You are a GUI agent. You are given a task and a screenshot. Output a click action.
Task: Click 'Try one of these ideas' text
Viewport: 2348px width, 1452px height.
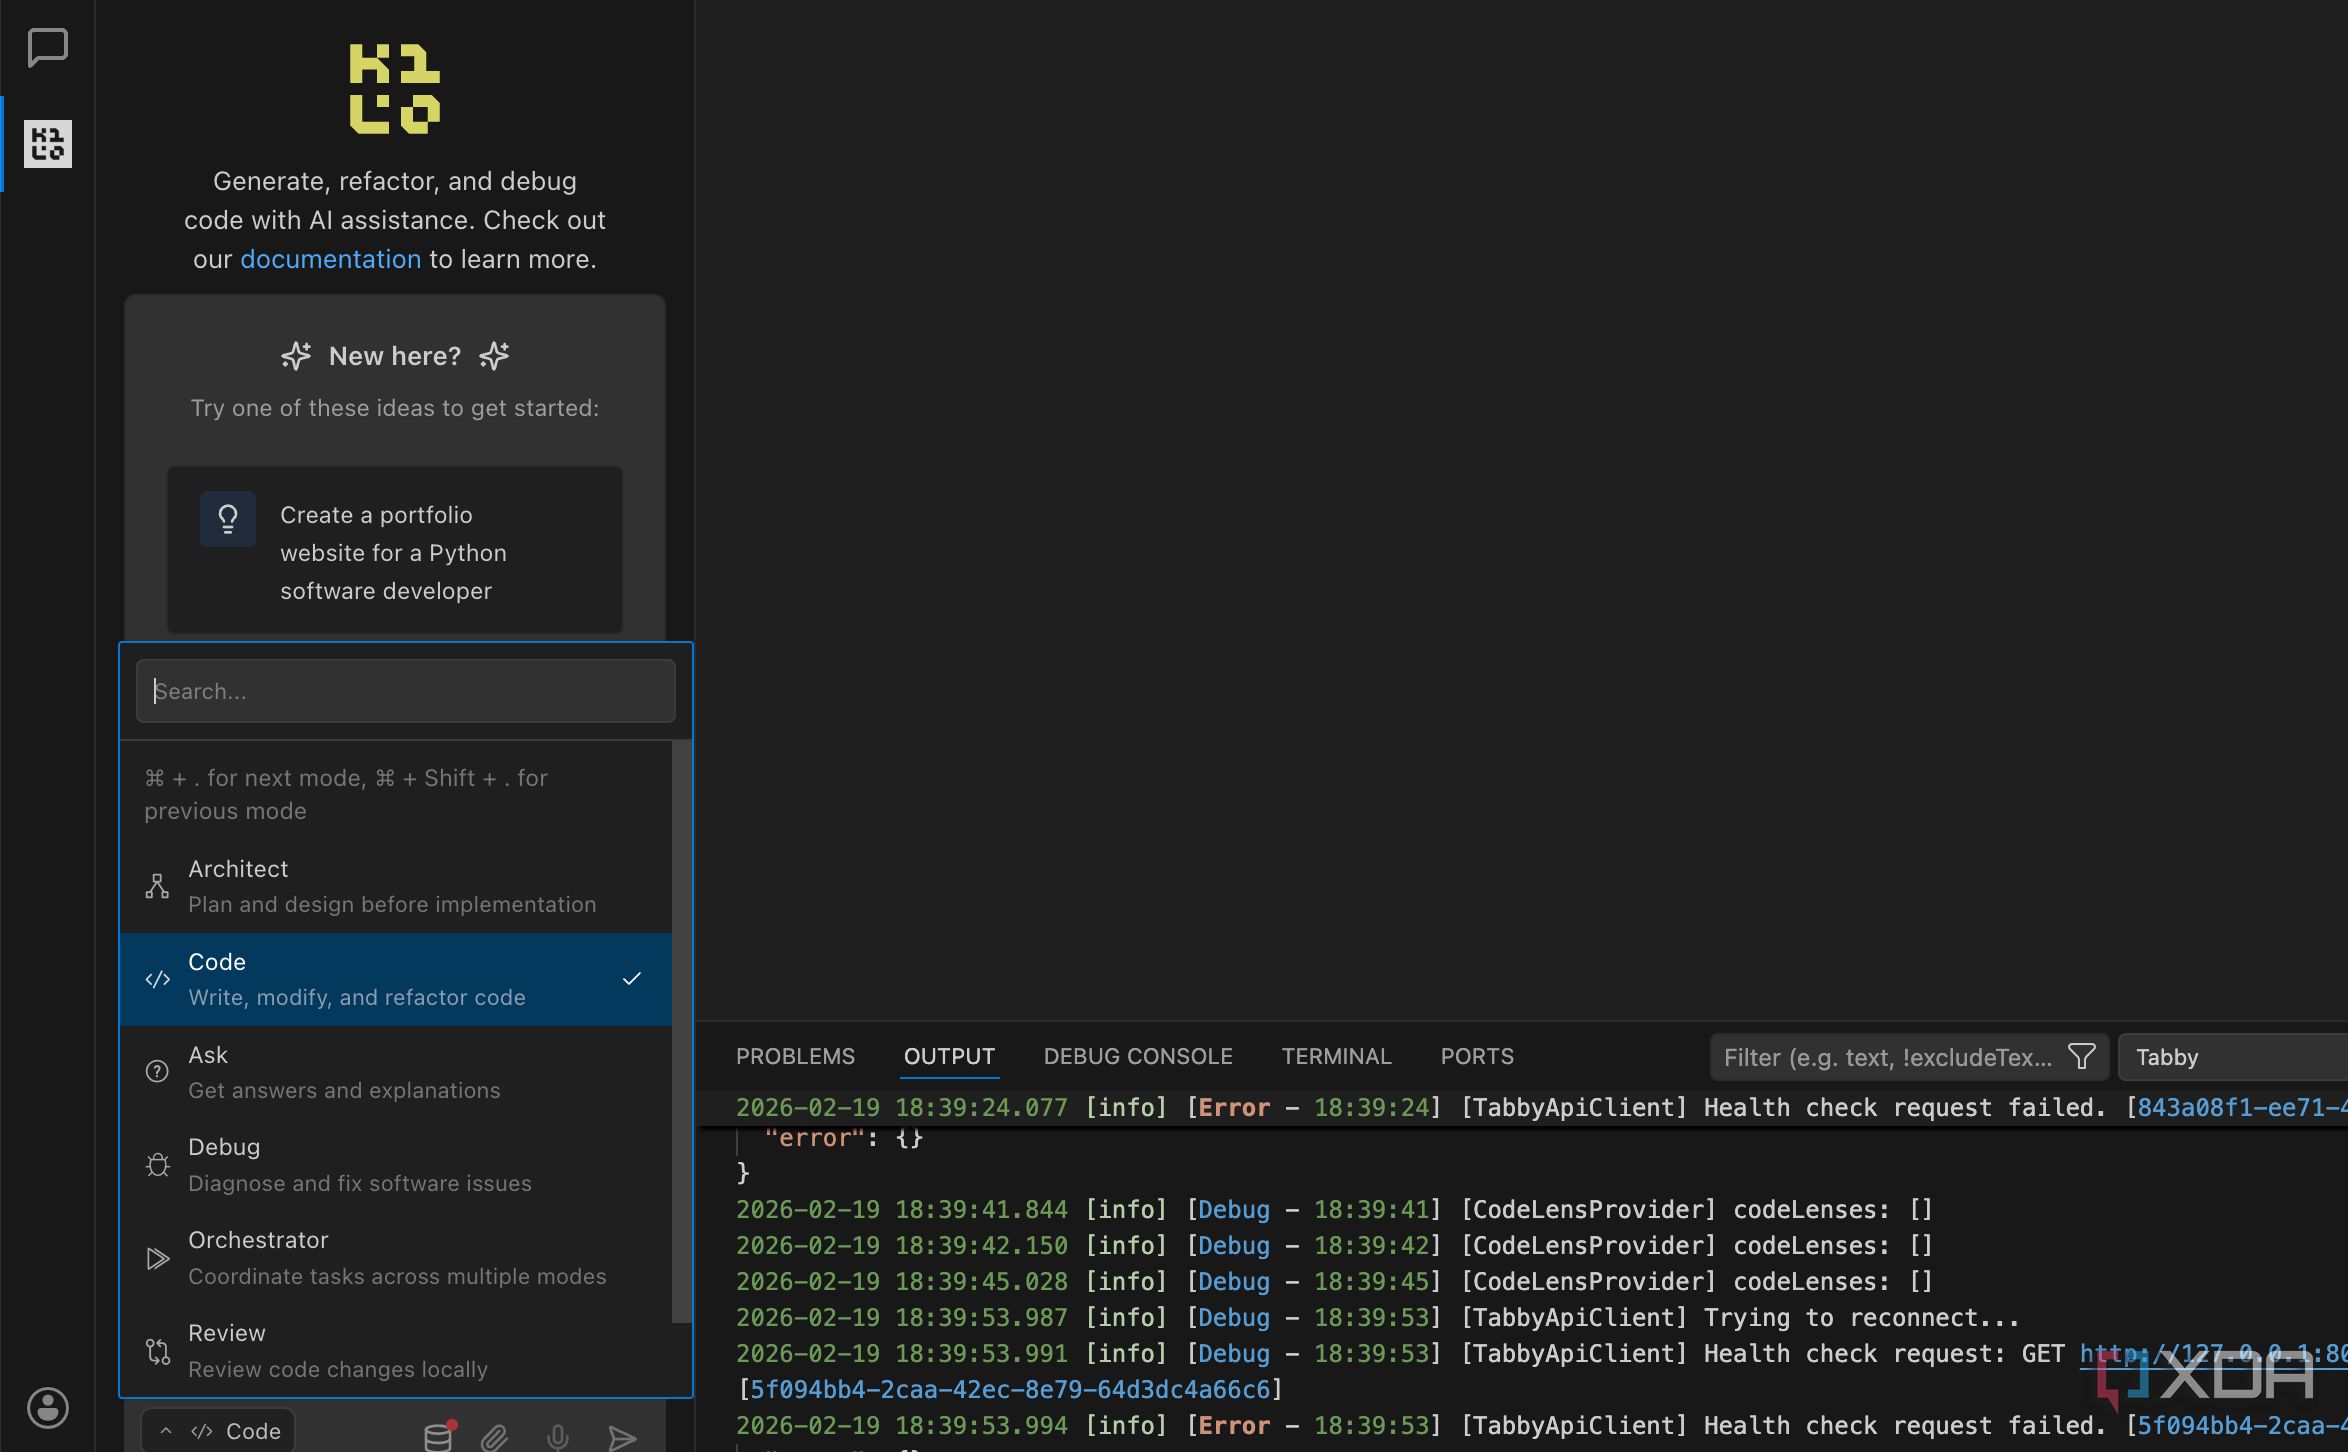tap(395, 408)
